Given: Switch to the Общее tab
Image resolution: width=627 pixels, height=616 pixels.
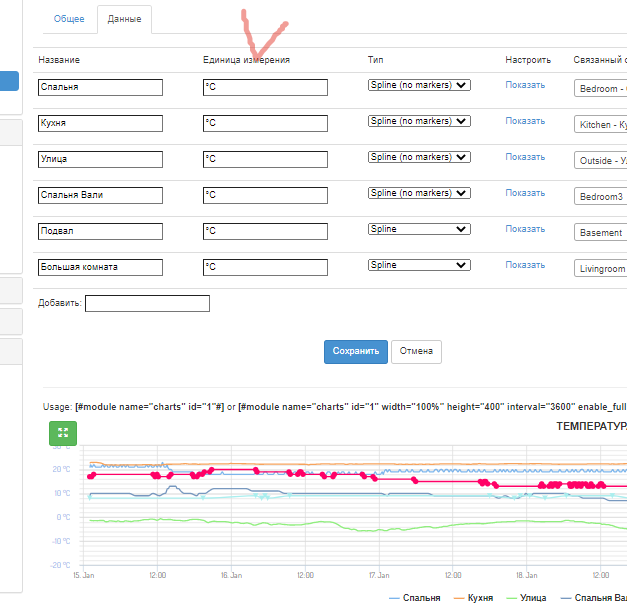Looking at the screenshot, I should [69, 19].
